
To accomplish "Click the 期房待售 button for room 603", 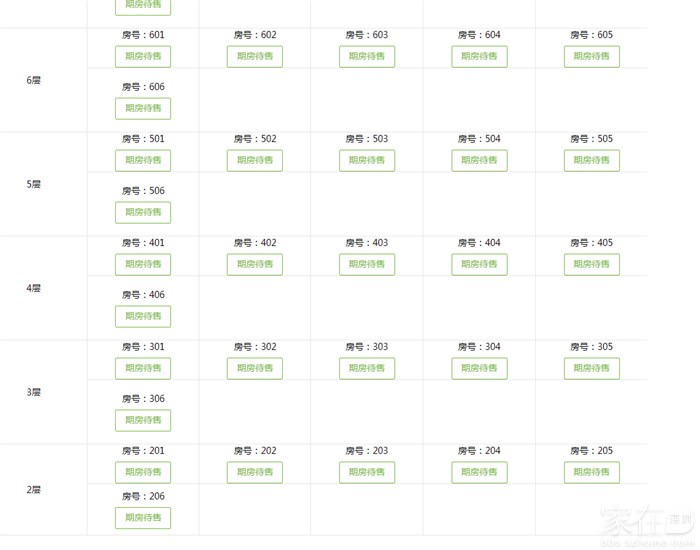I will coord(367,57).
